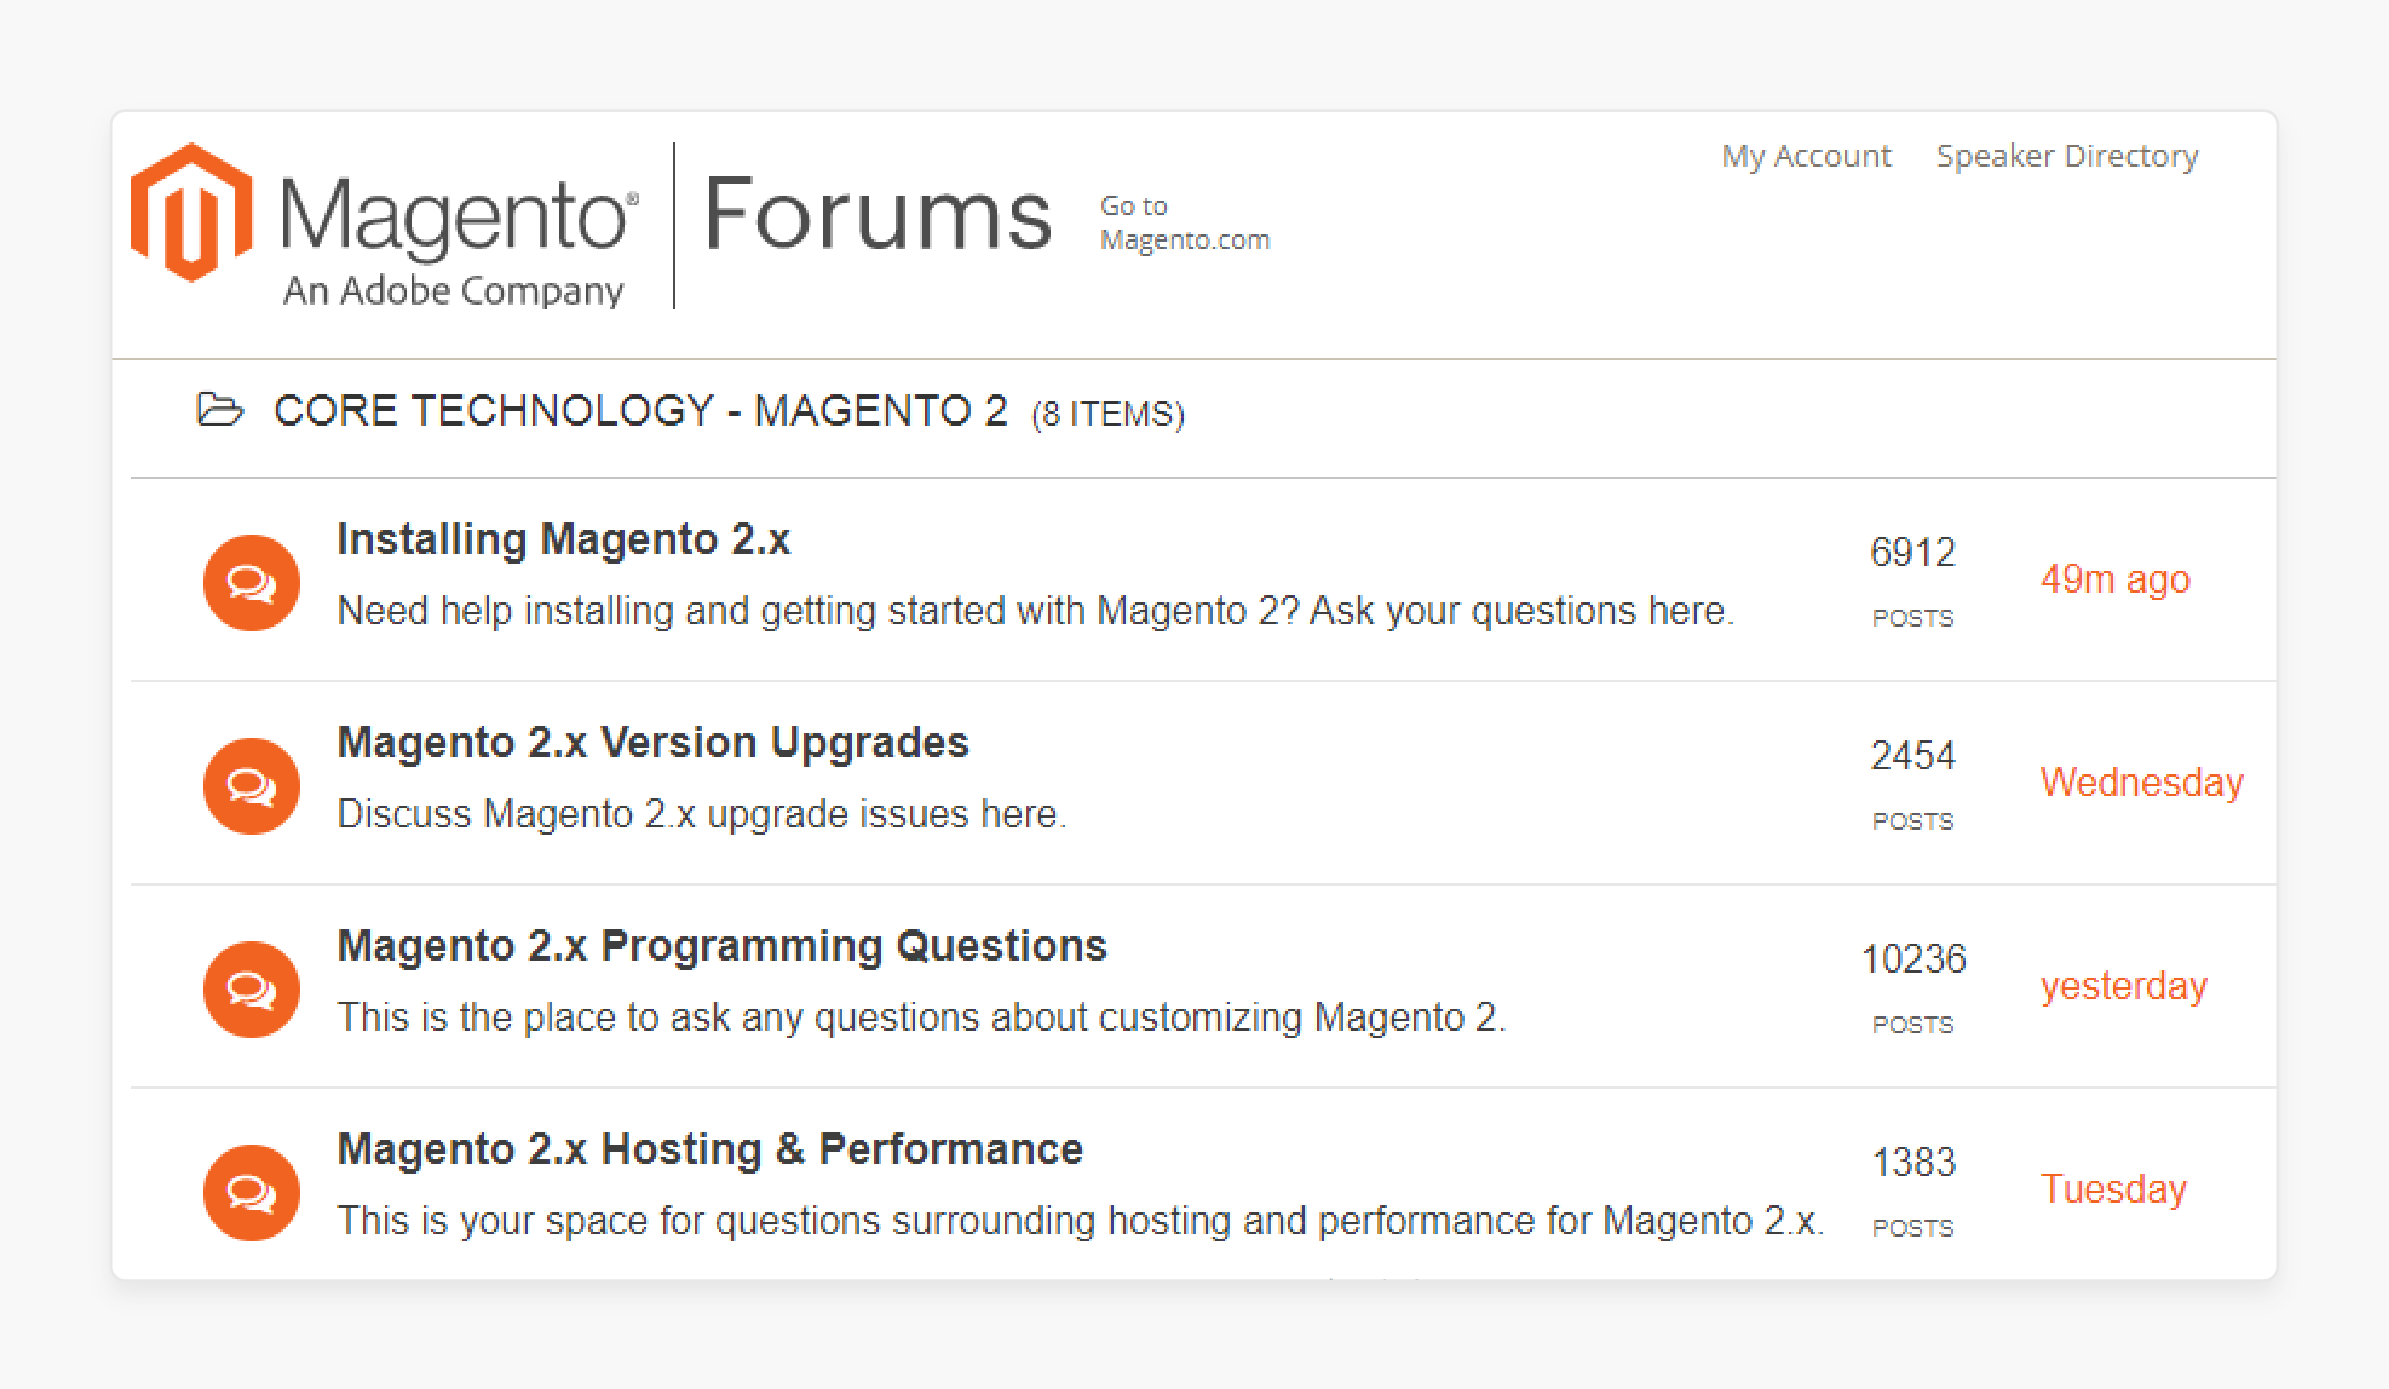Click the yesterday latest post link

[2124, 986]
